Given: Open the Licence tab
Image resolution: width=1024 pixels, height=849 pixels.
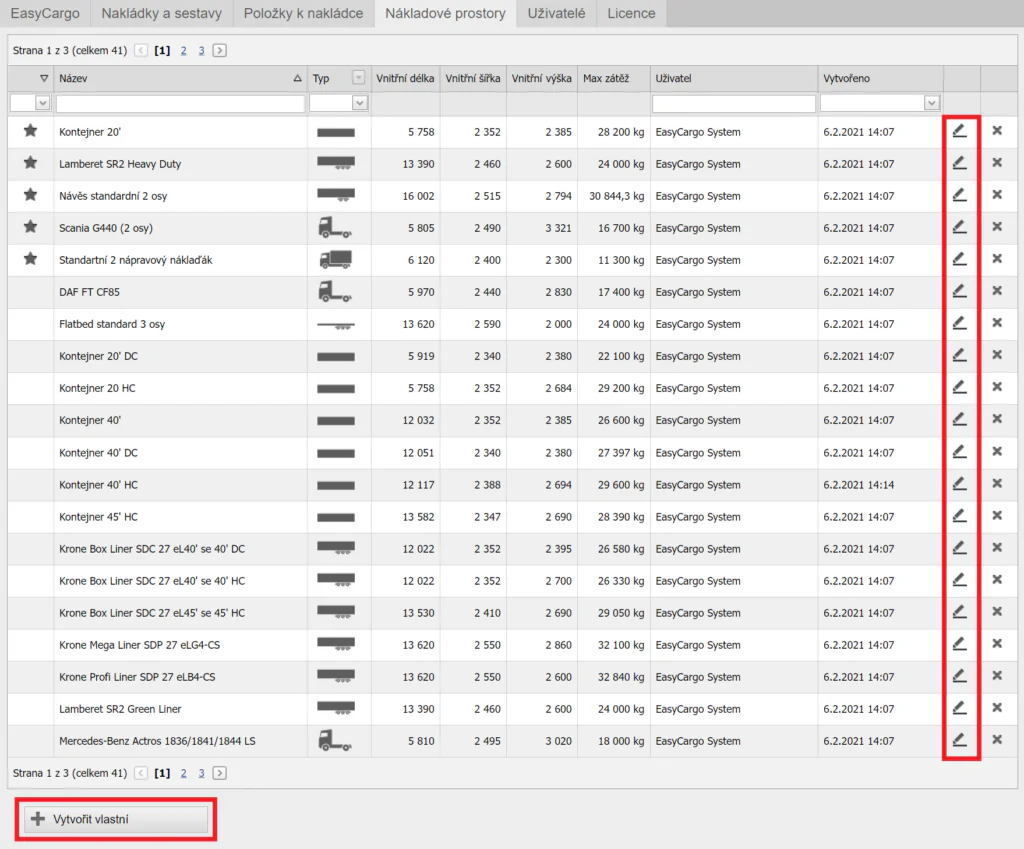Looking at the screenshot, I should 631,13.
